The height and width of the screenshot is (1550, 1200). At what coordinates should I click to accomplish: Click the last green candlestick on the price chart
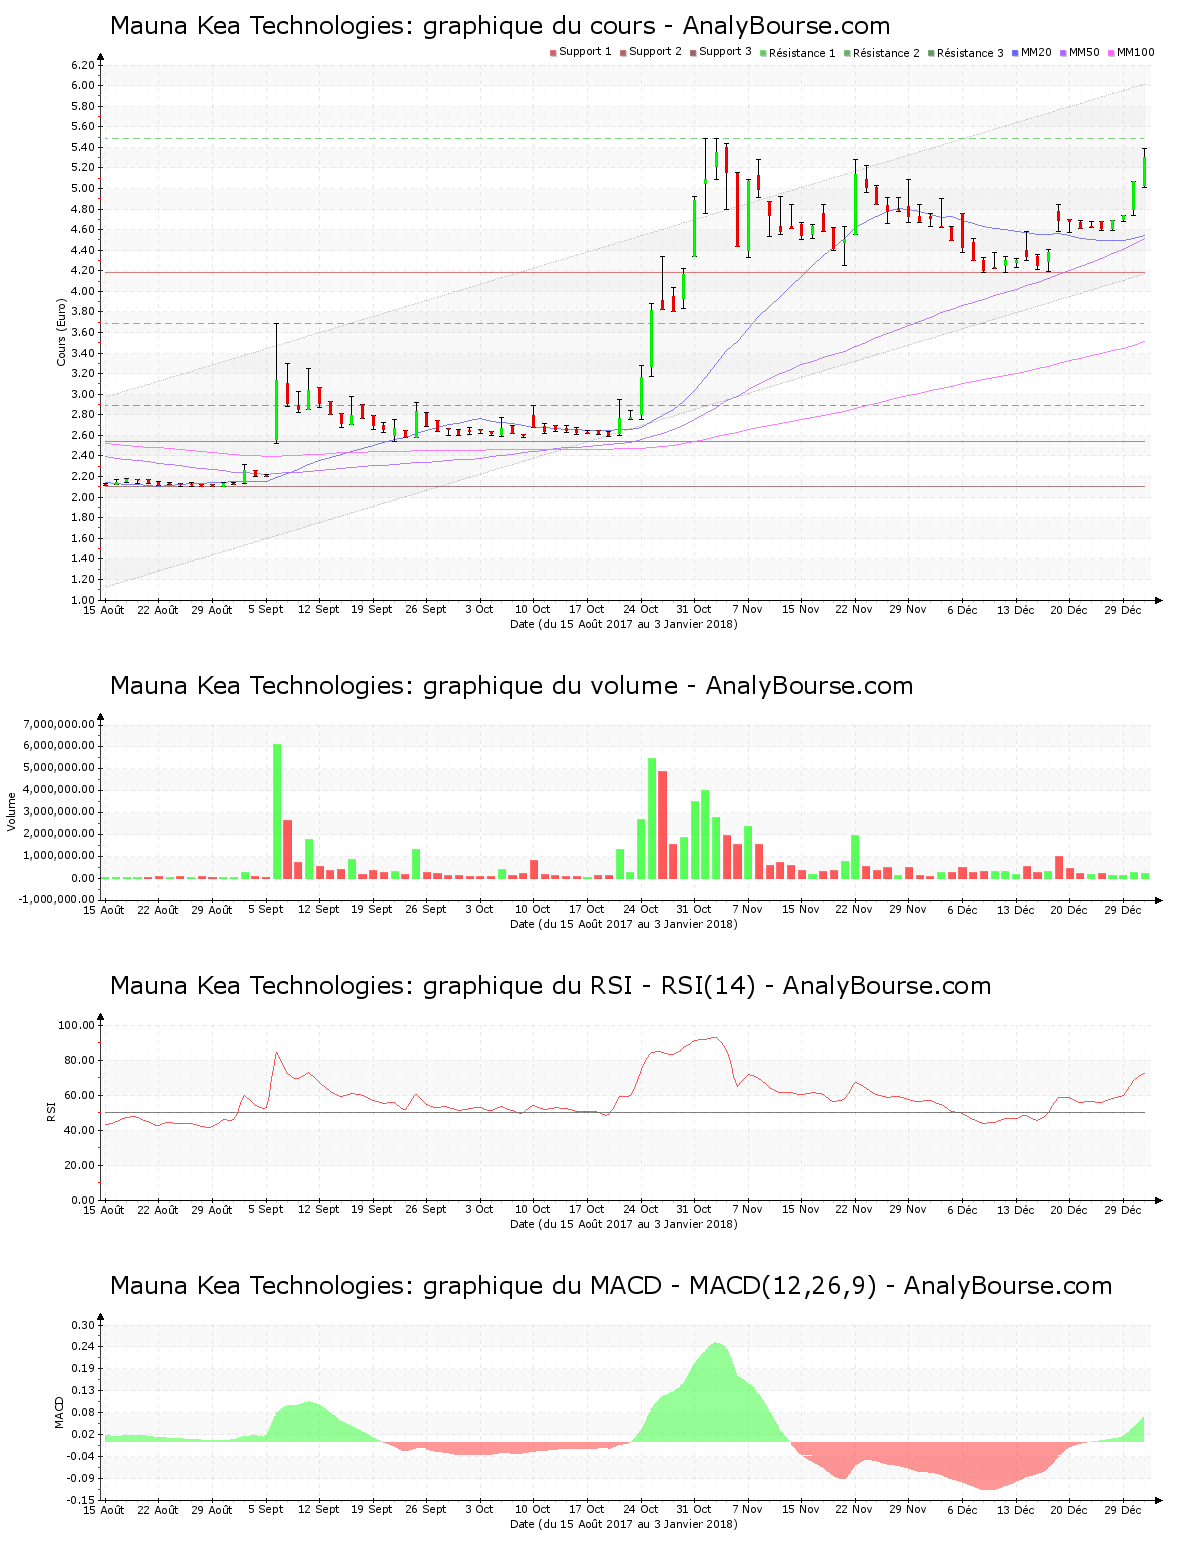1144,169
